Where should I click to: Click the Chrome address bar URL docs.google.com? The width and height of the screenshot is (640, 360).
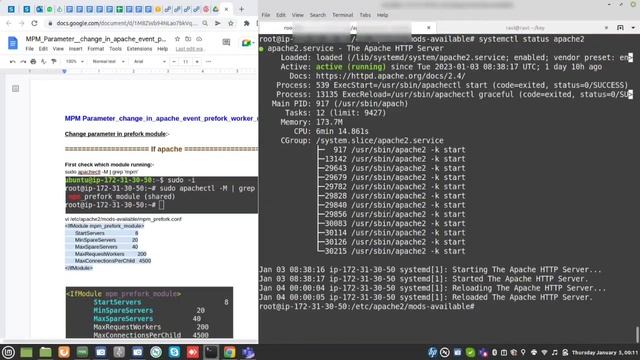[x=127, y=24]
